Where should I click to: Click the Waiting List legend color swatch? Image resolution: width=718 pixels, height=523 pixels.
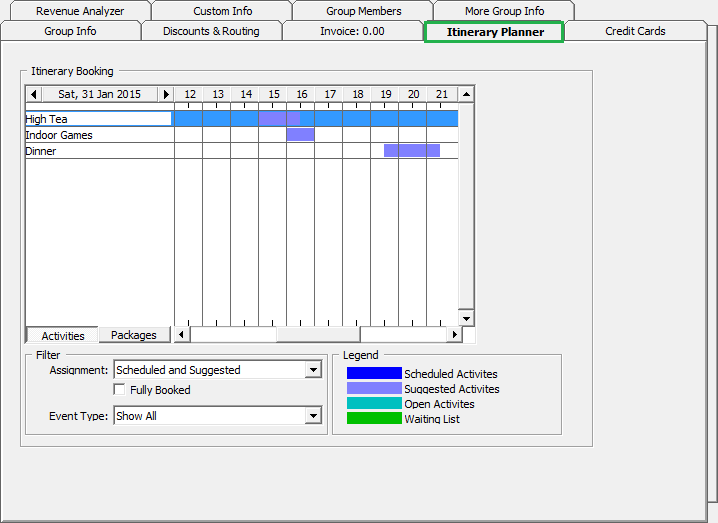pyautogui.click(x=374, y=418)
